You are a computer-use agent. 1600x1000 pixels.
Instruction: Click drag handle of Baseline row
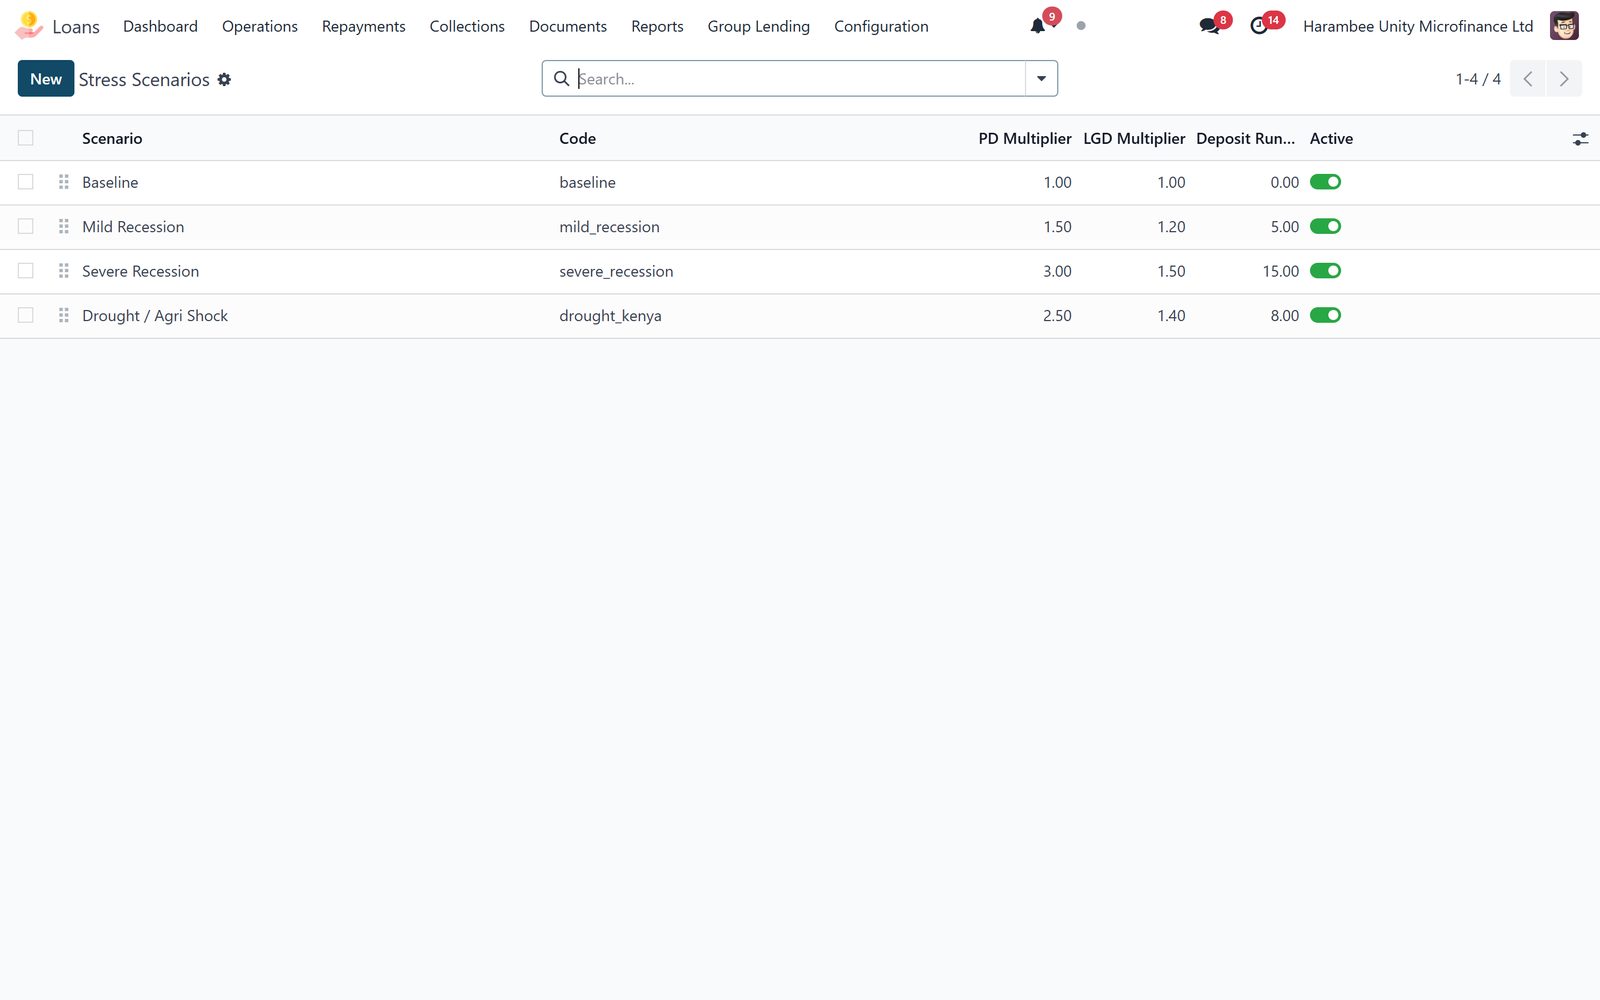(64, 182)
